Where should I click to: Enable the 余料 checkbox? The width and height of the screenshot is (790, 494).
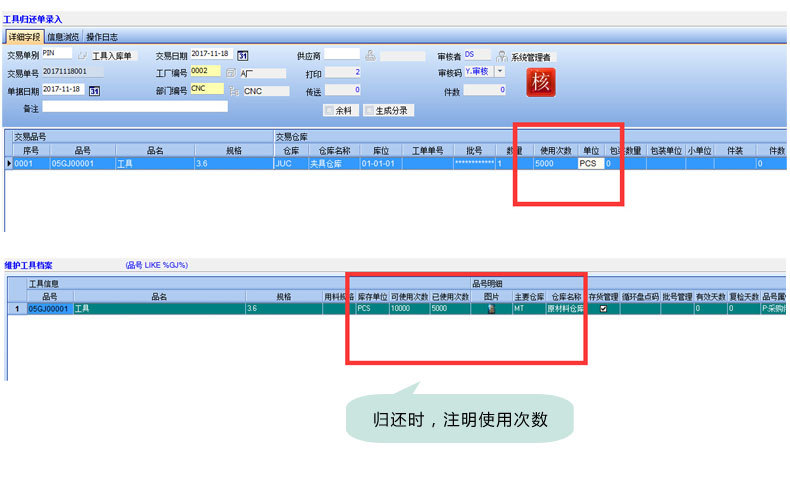click(x=329, y=110)
